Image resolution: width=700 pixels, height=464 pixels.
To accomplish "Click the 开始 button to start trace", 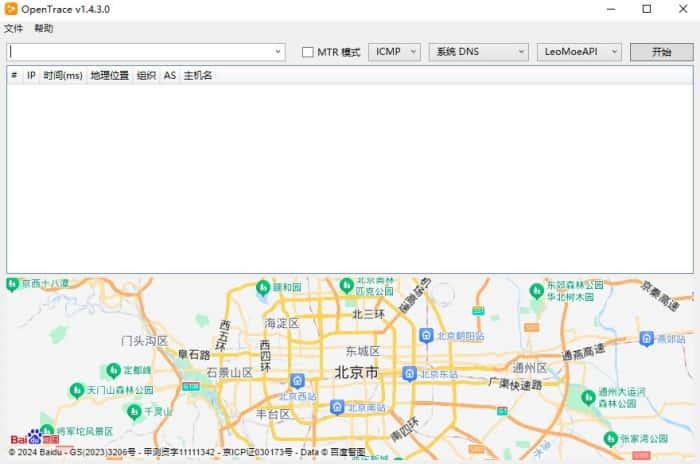I will pyautogui.click(x=661, y=52).
